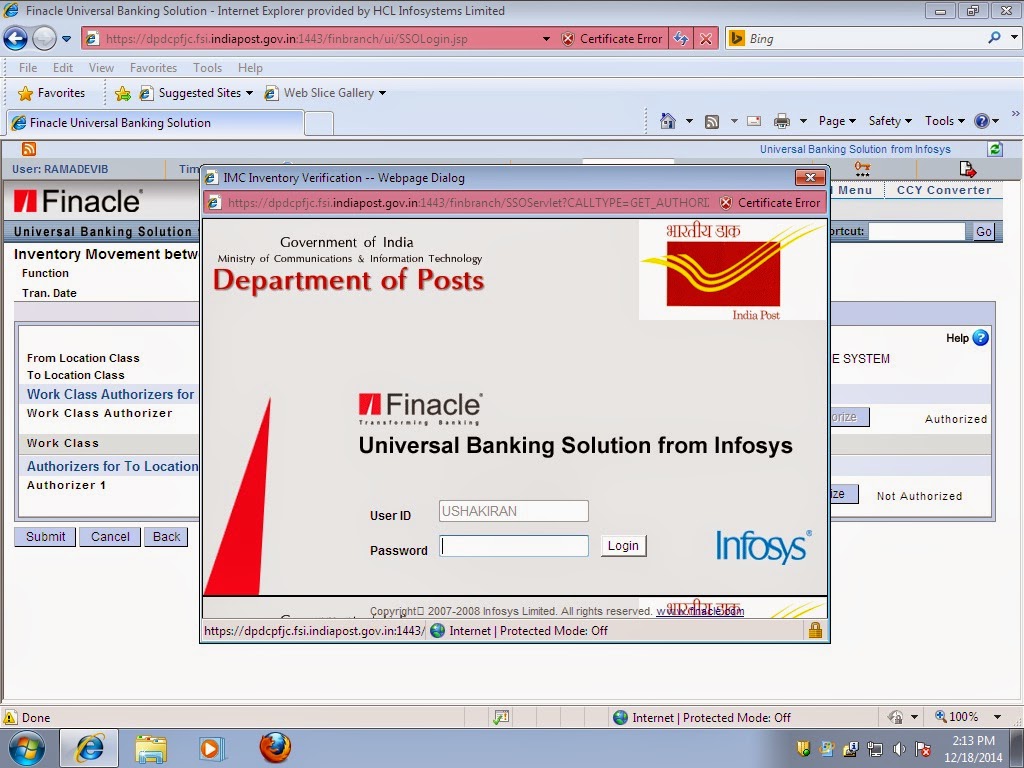Click the Certificate Error shield in the dialog
The image size is (1024, 768).
point(725,203)
